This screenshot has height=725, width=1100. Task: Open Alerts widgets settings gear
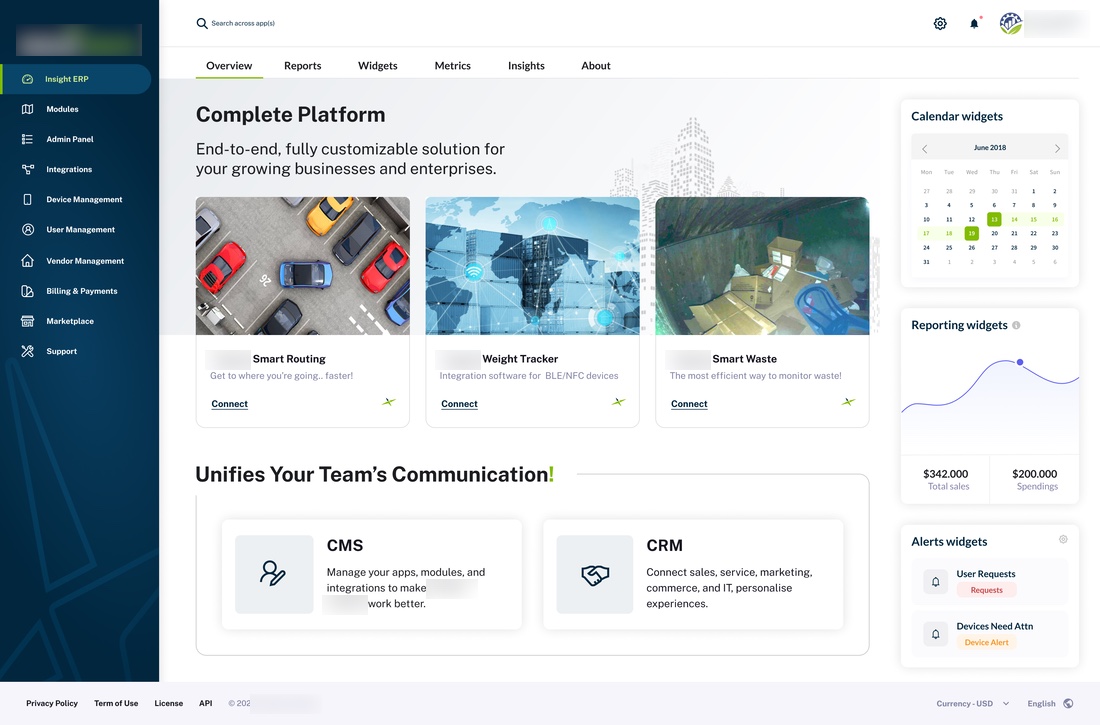[1063, 540]
